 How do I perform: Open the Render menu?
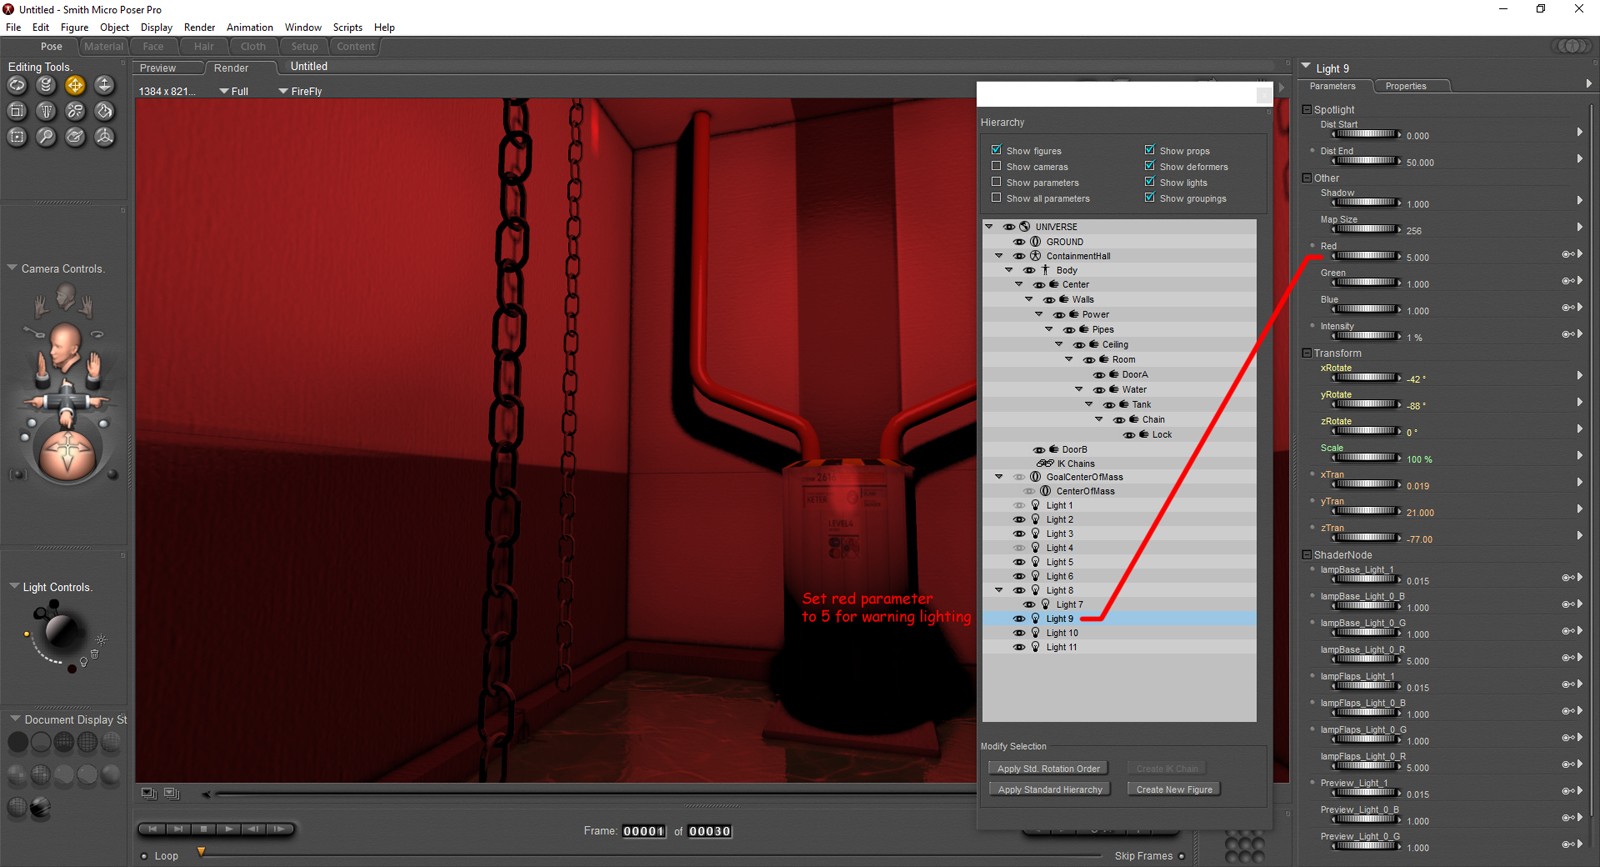click(199, 27)
